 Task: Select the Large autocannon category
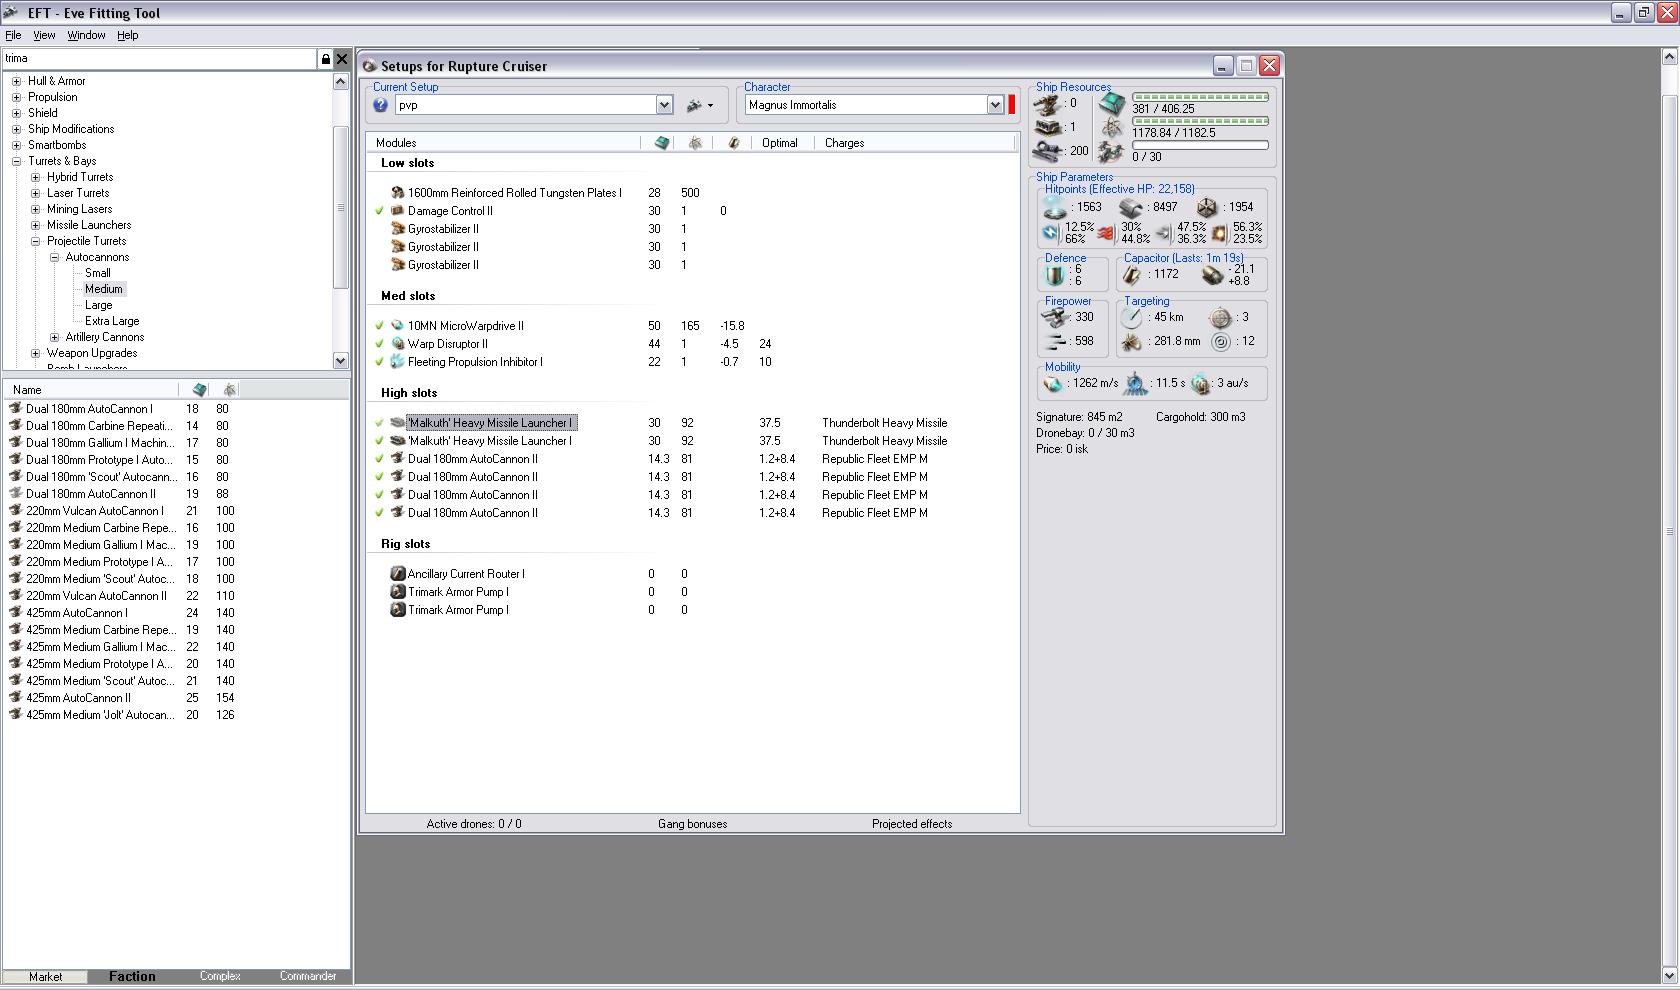[98, 305]
